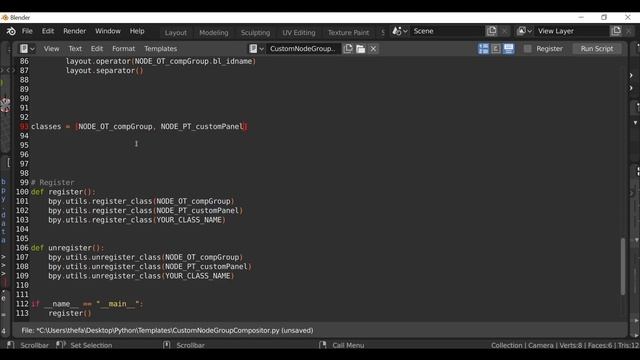Click the Set Selection status bar hint

(x=91, y=345)
